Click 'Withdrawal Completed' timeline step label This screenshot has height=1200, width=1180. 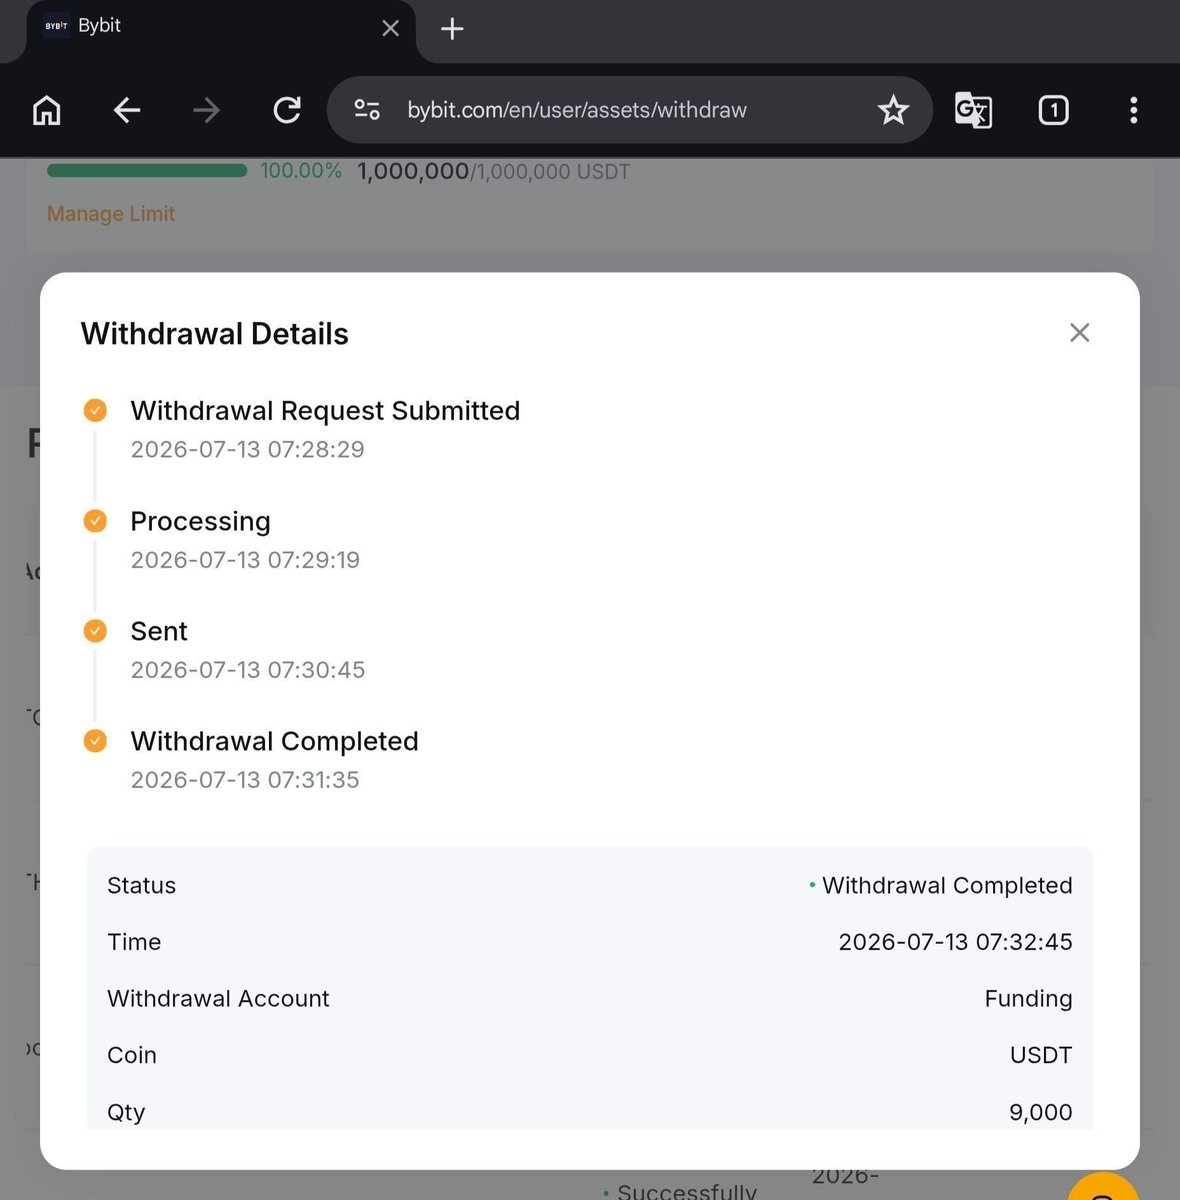[x=274, y=741]
